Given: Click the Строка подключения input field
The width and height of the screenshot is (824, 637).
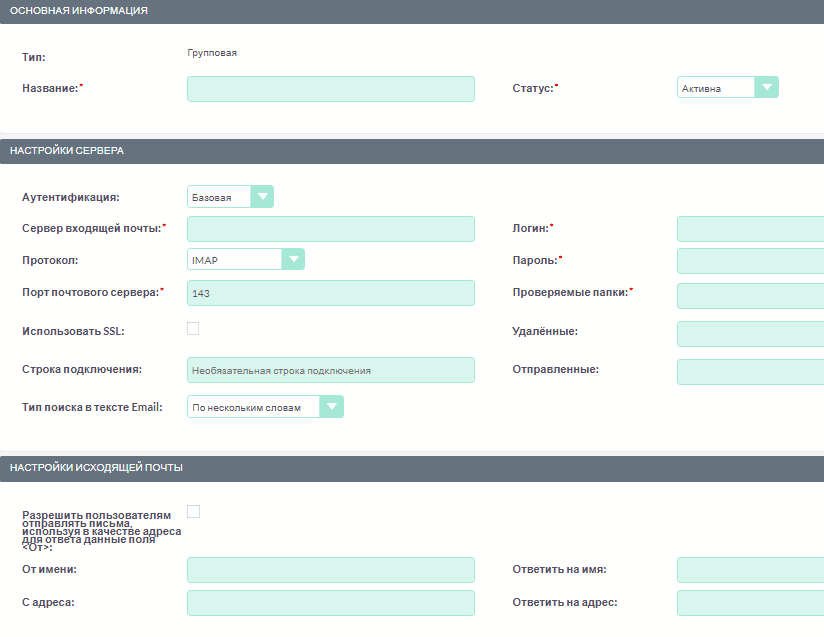Looking at the screenshot, I should (x=330, y=370).
